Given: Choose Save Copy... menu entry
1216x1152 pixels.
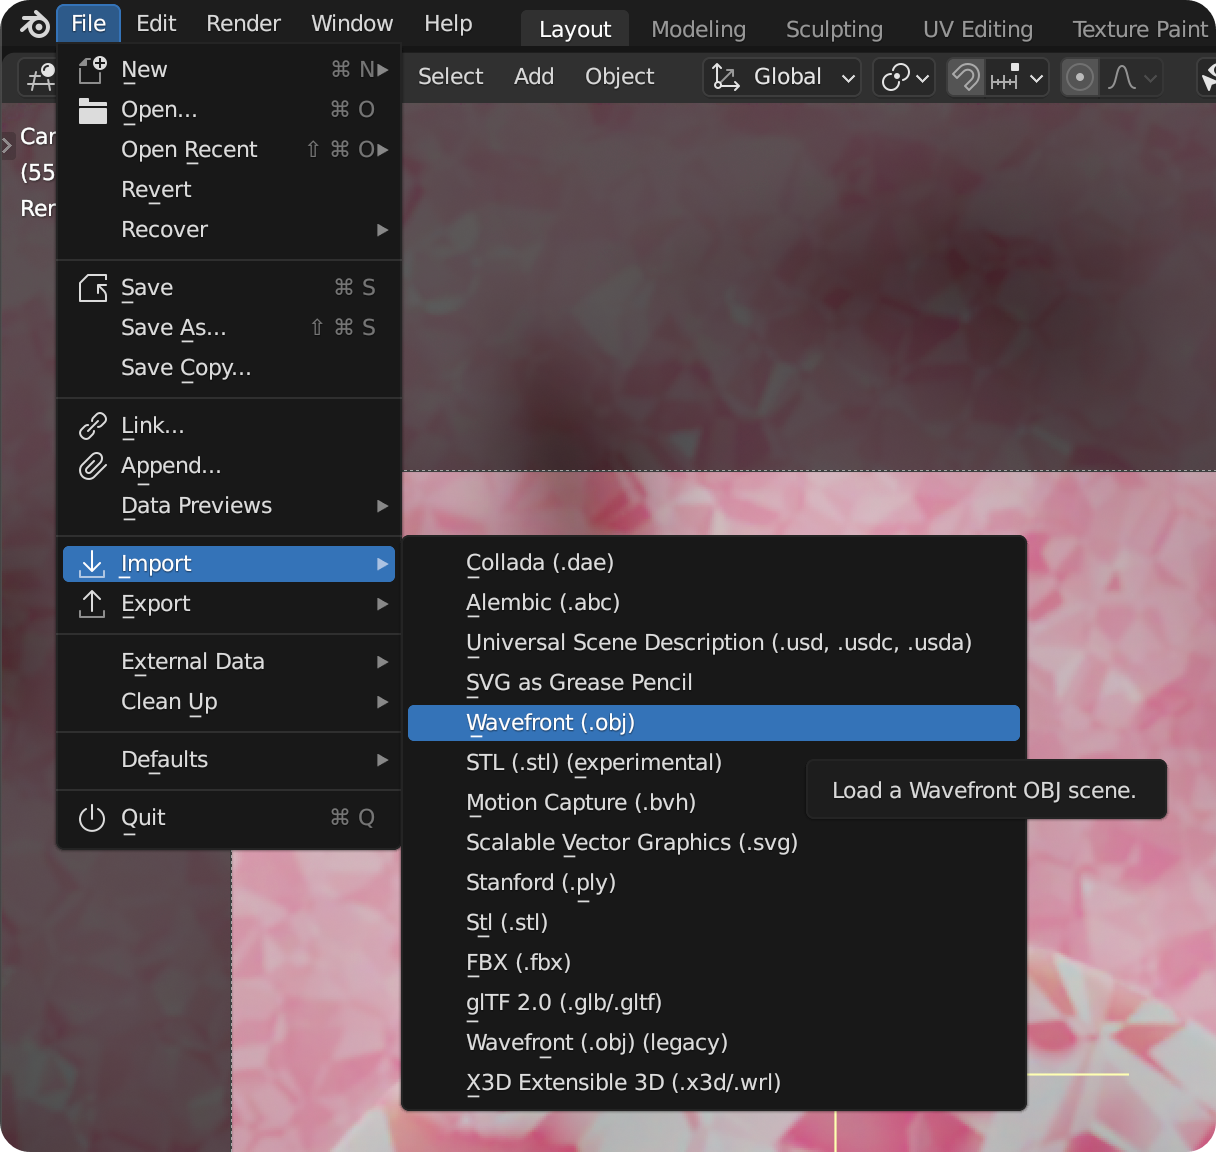Looking at the screenshot, I should click(229, 368).
